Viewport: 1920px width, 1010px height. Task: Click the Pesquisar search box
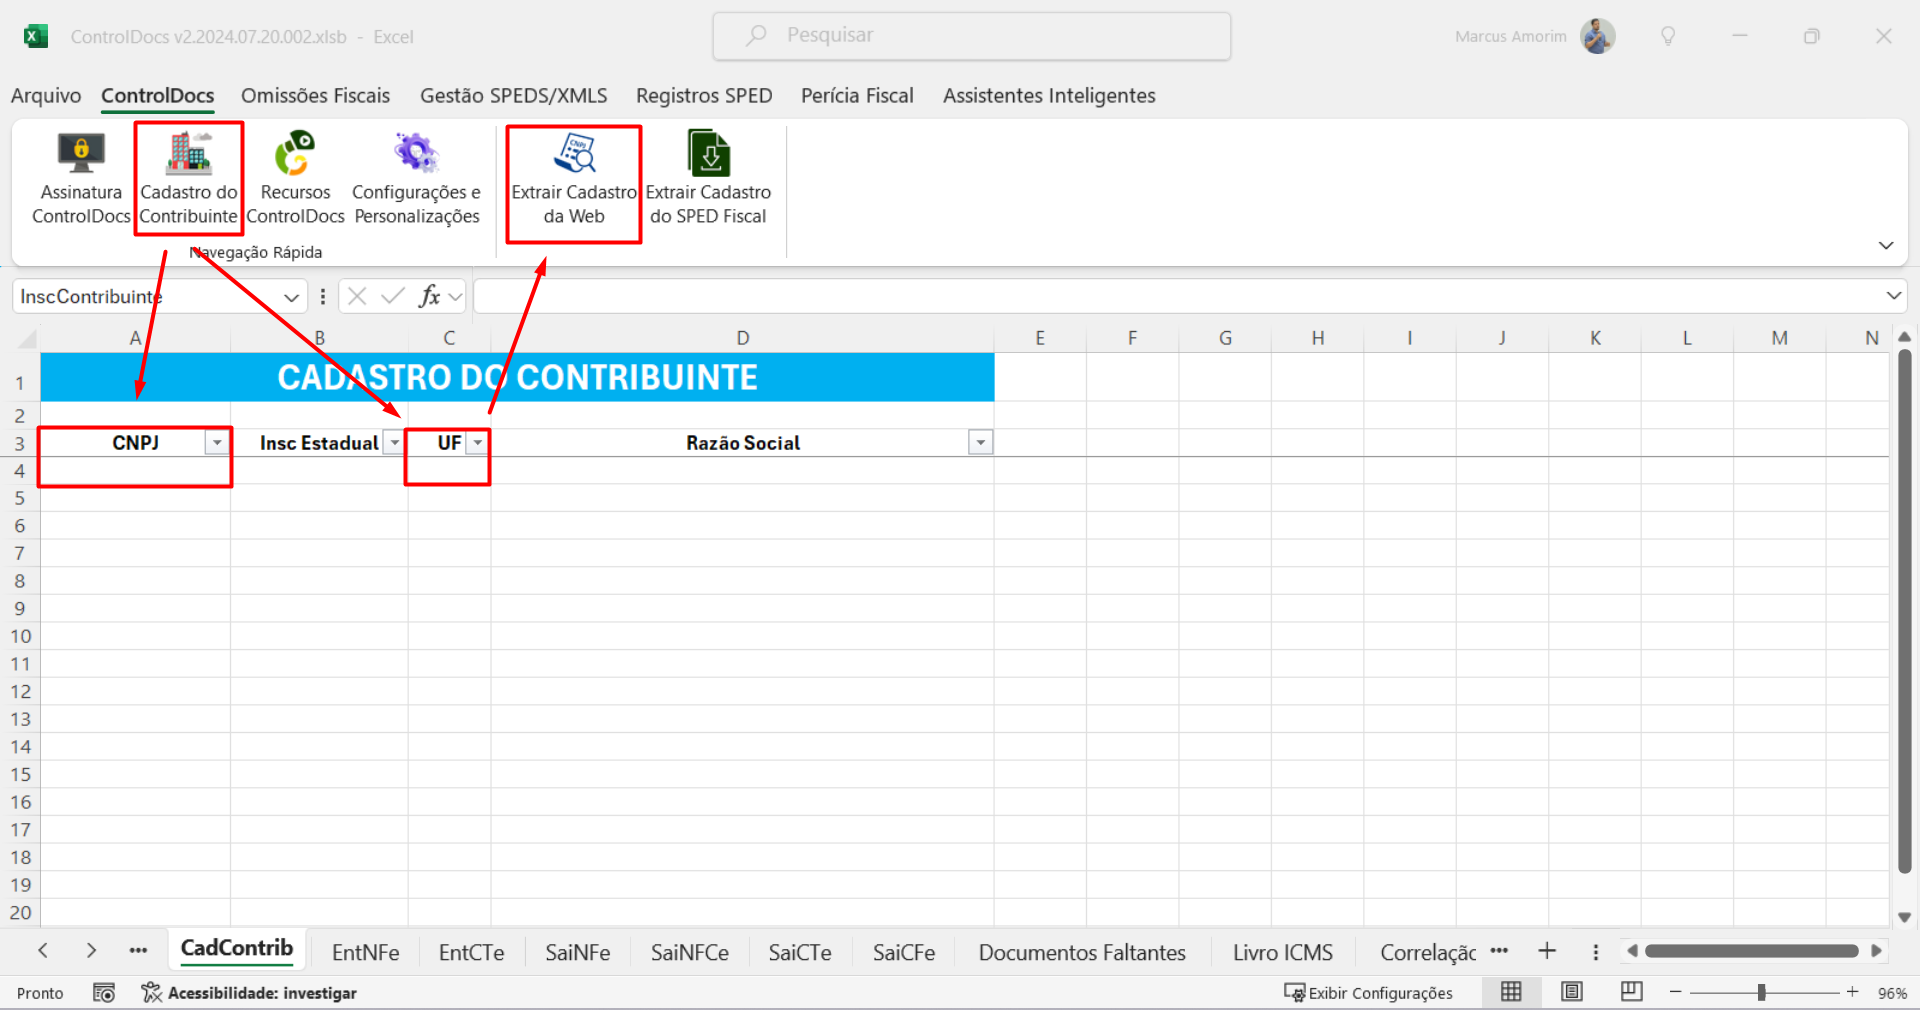(x=971, y=36)
